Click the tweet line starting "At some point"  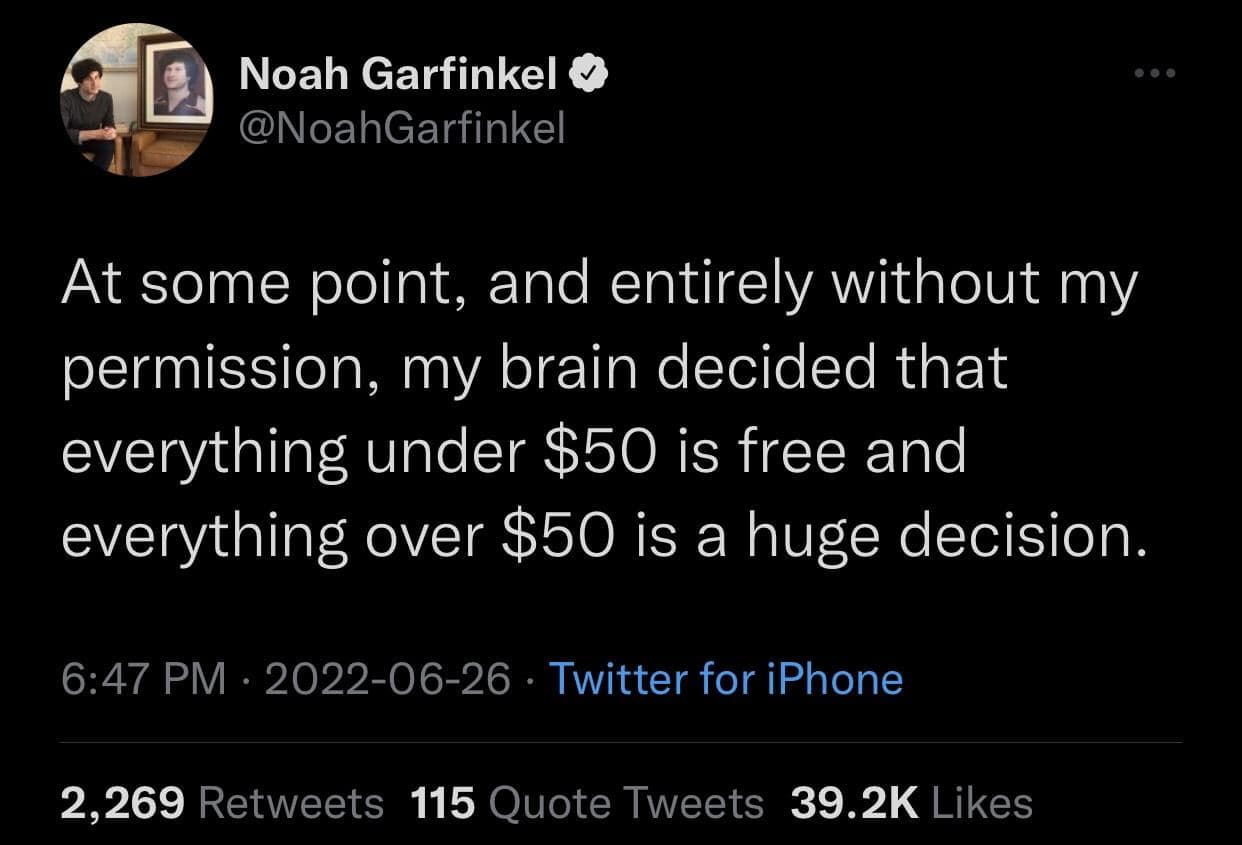(600, 286)
